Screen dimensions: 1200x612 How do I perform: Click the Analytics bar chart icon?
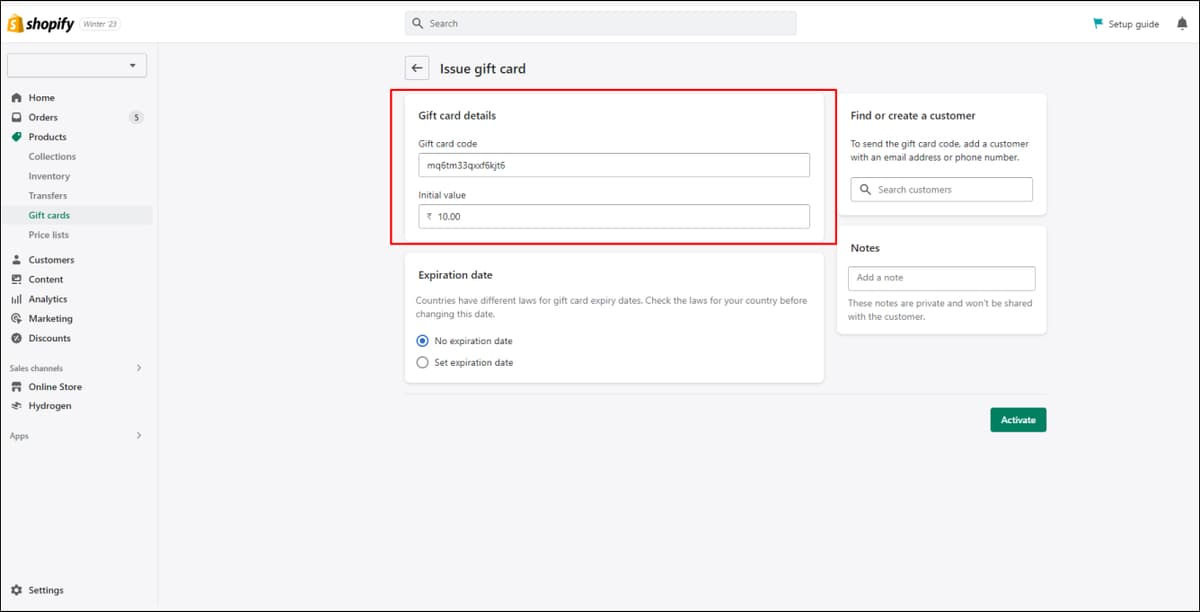point(16,299)
